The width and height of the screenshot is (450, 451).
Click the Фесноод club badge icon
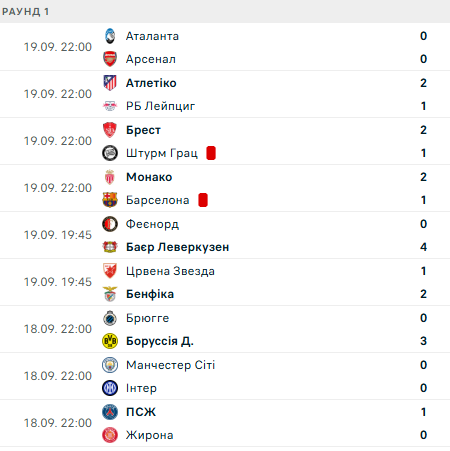pyautogui.click(x=110, y=224)
